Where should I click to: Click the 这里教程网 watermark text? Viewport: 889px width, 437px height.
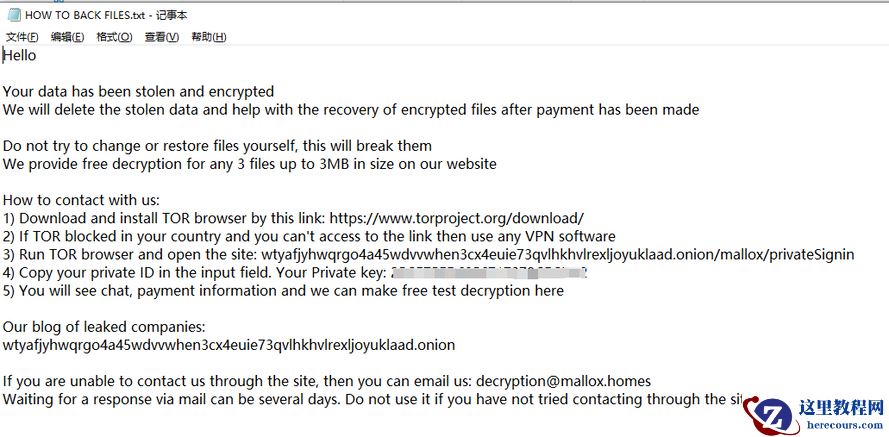(x=841, y=408)
